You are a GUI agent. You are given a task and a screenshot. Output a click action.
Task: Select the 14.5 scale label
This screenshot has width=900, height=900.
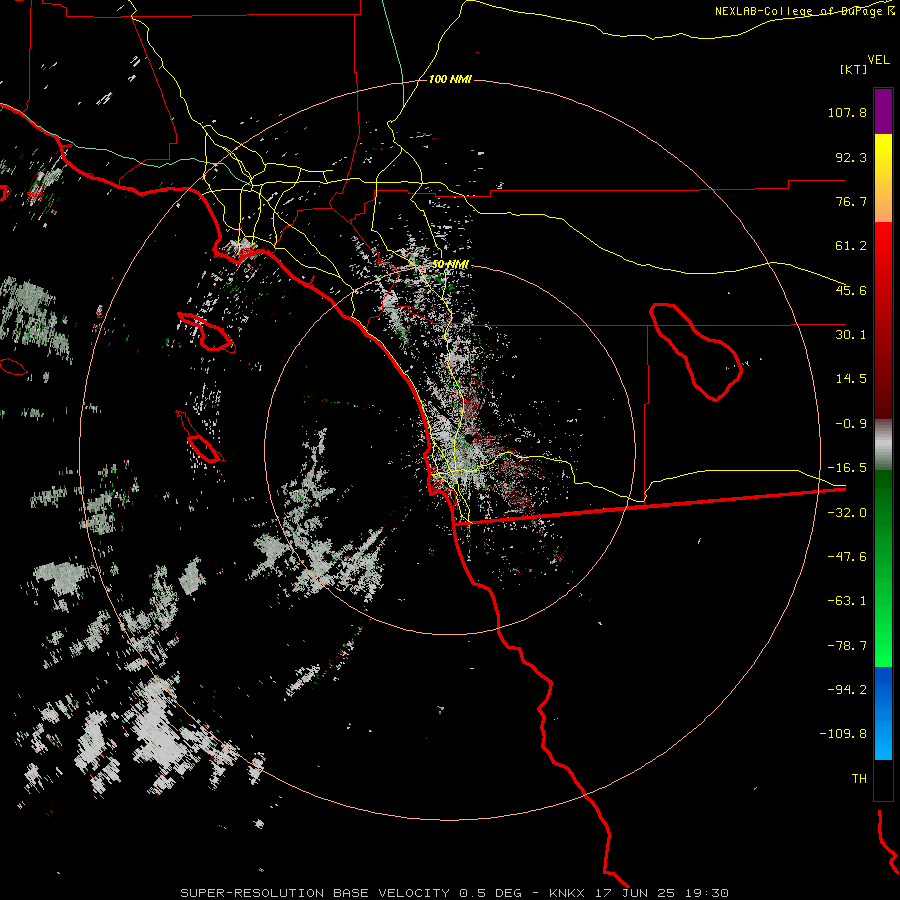click(x=851, y=379)
